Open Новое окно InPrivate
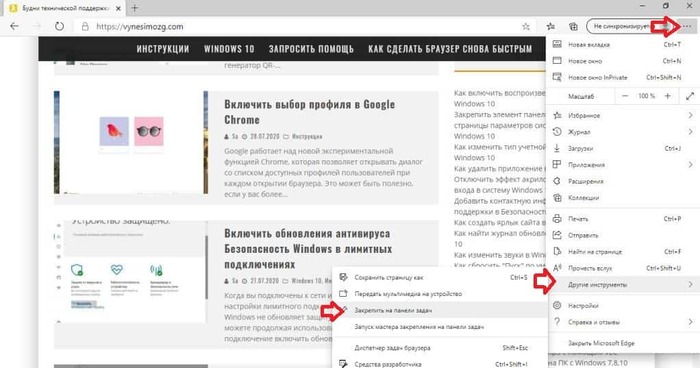This screenshot has width=700, height=368. [623, 77]
